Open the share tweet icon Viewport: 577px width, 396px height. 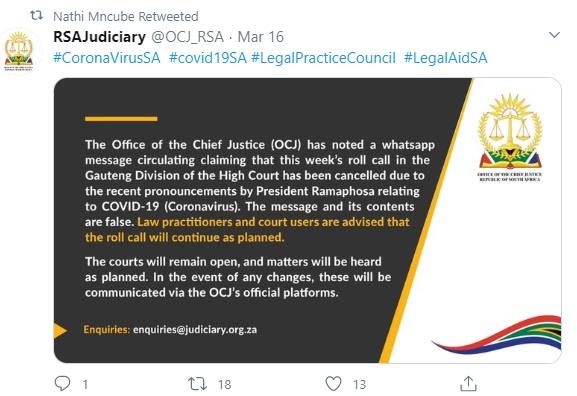468,383
